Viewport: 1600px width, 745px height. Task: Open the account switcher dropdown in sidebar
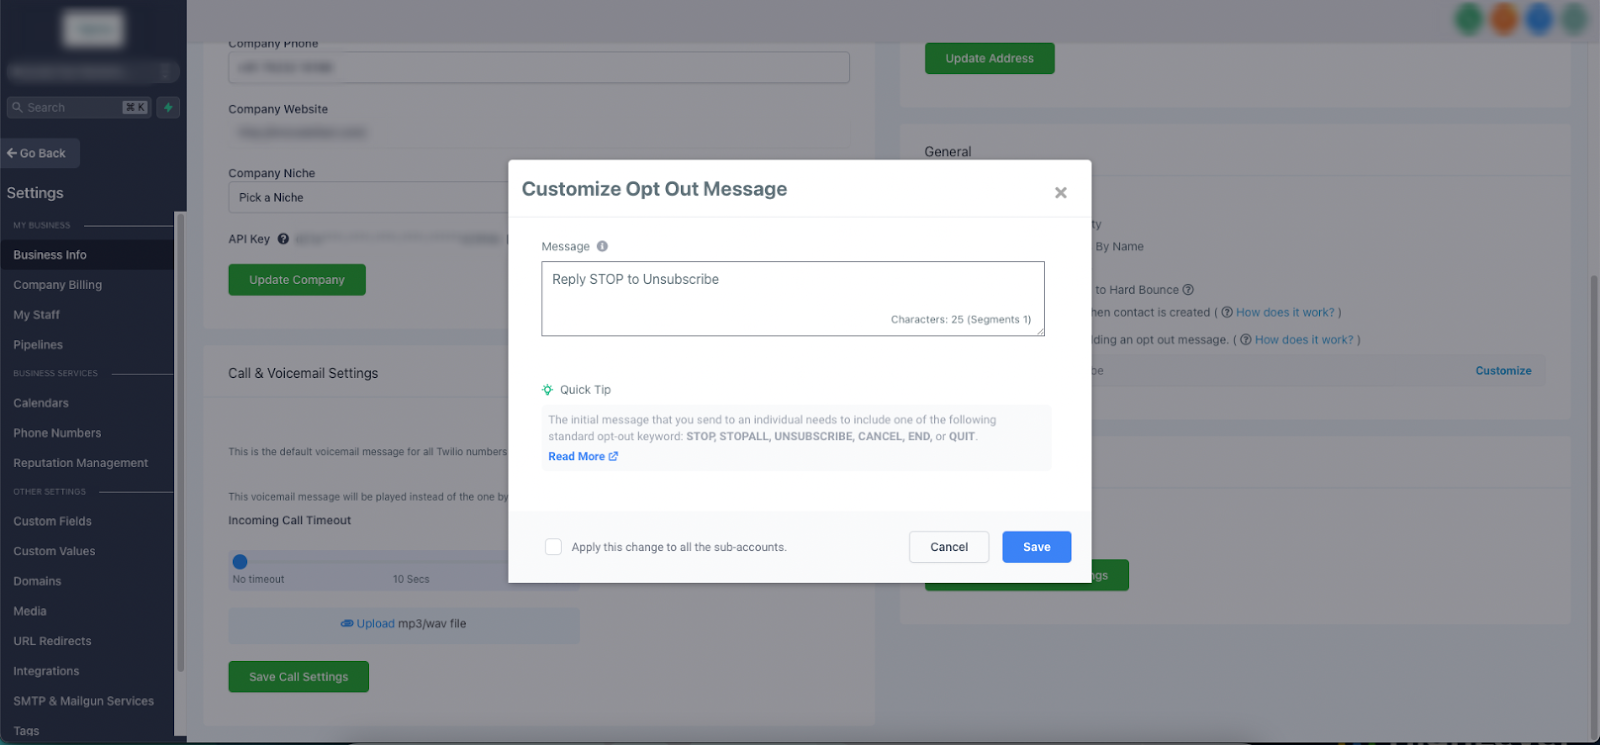coord(92,72)
